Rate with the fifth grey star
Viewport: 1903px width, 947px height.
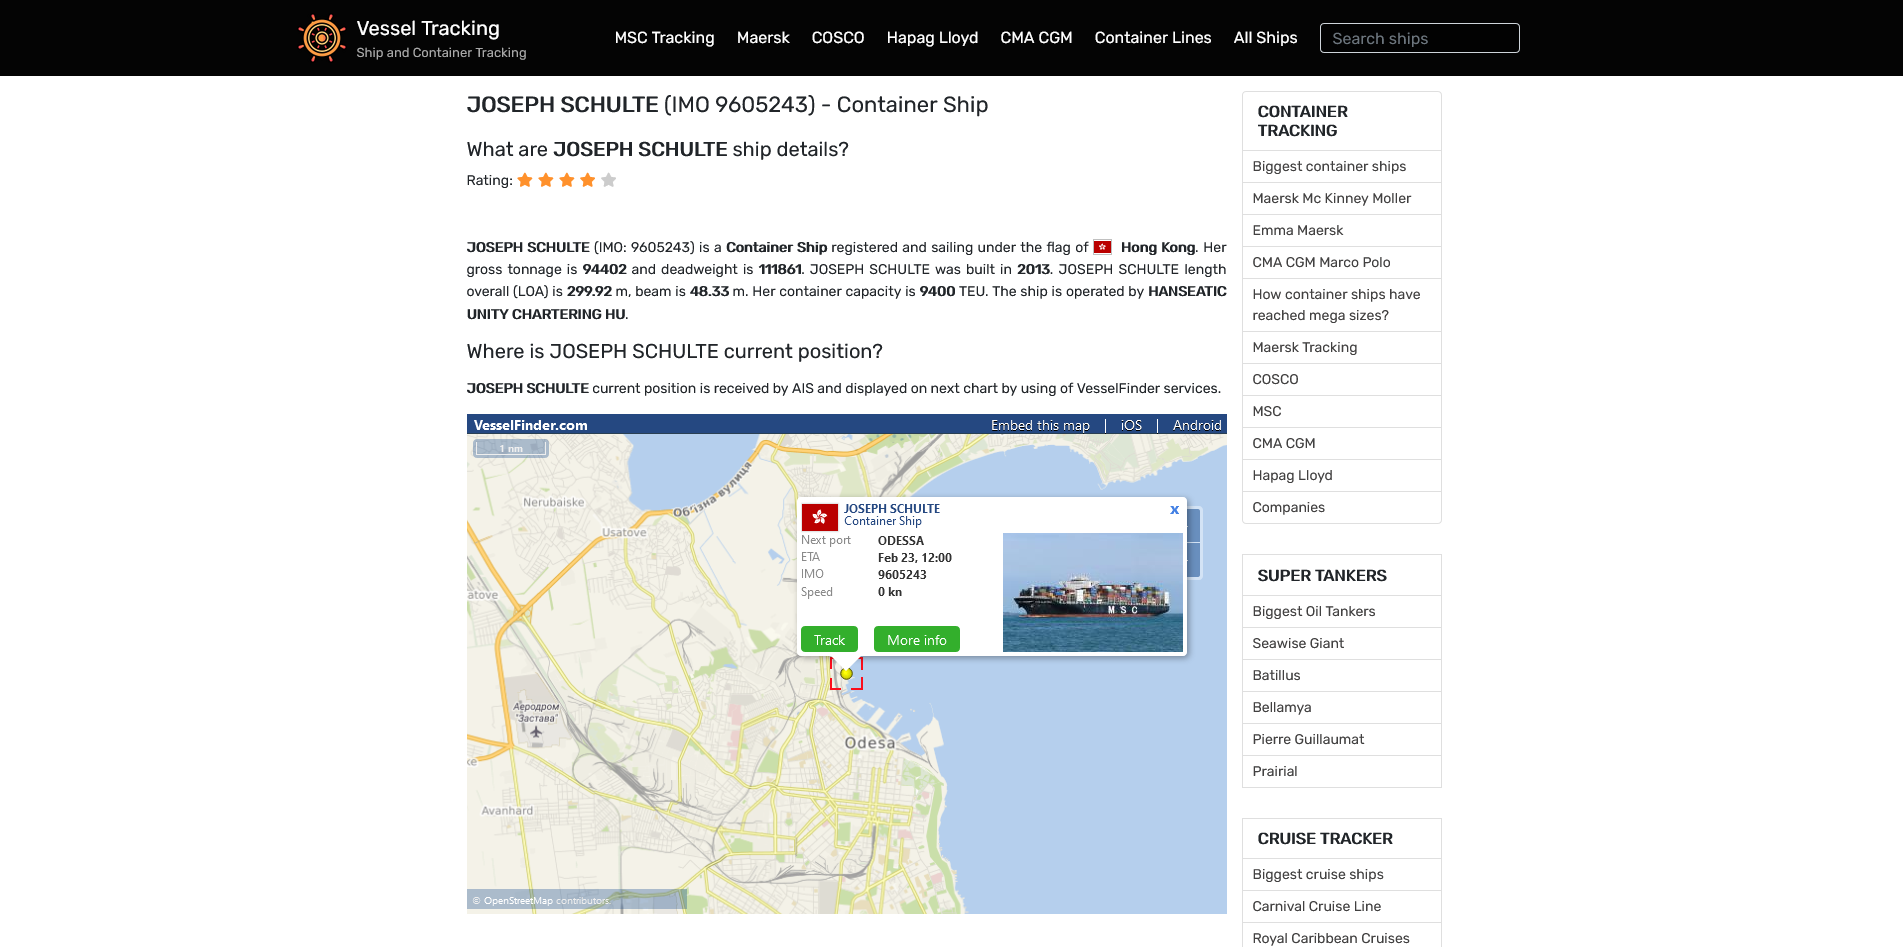(609, 180)
